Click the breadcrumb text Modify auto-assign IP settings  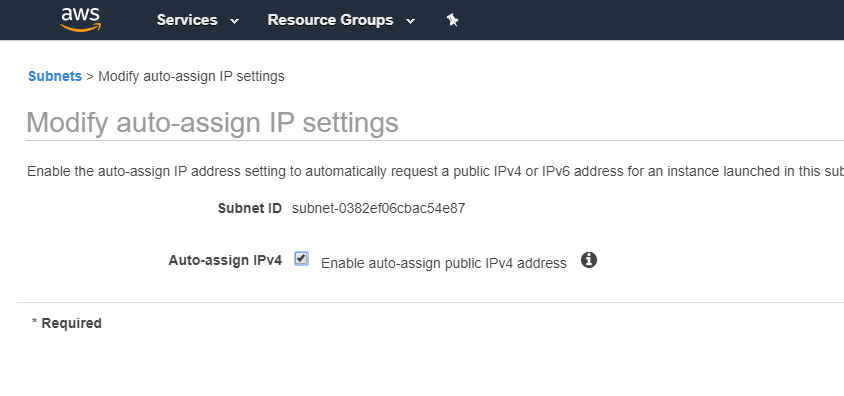(191, 76)
